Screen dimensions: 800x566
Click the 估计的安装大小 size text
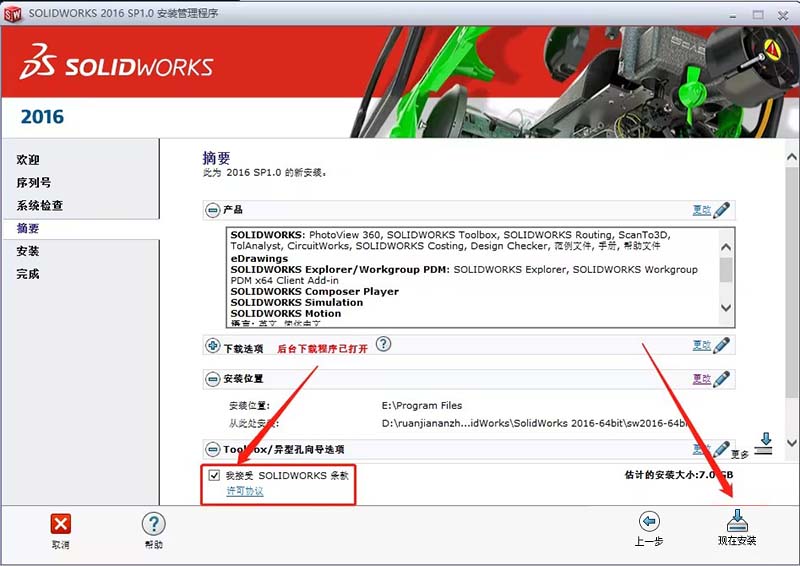pyautogui.click(x=679, y=475)
